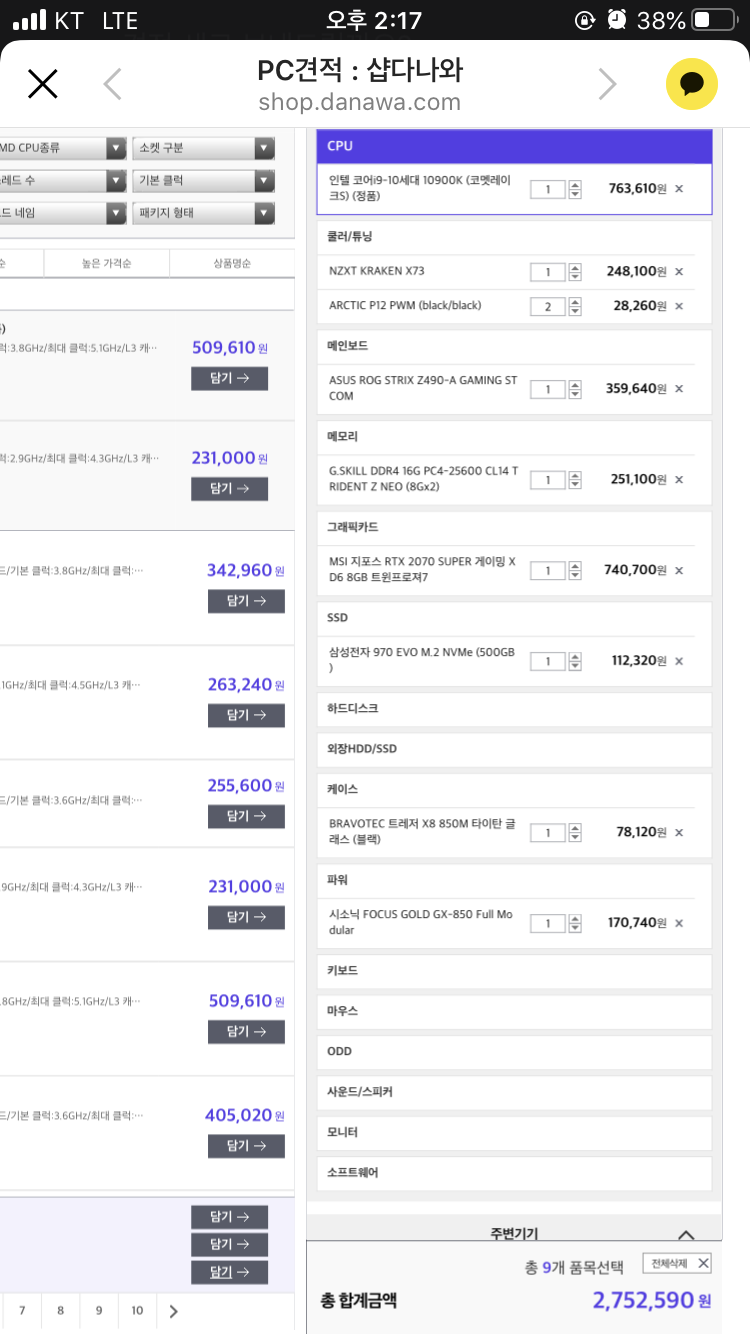Select the 쿨러/튜닝 category header
Viewport: 750px width, 1334px height.
pos(514,237)
